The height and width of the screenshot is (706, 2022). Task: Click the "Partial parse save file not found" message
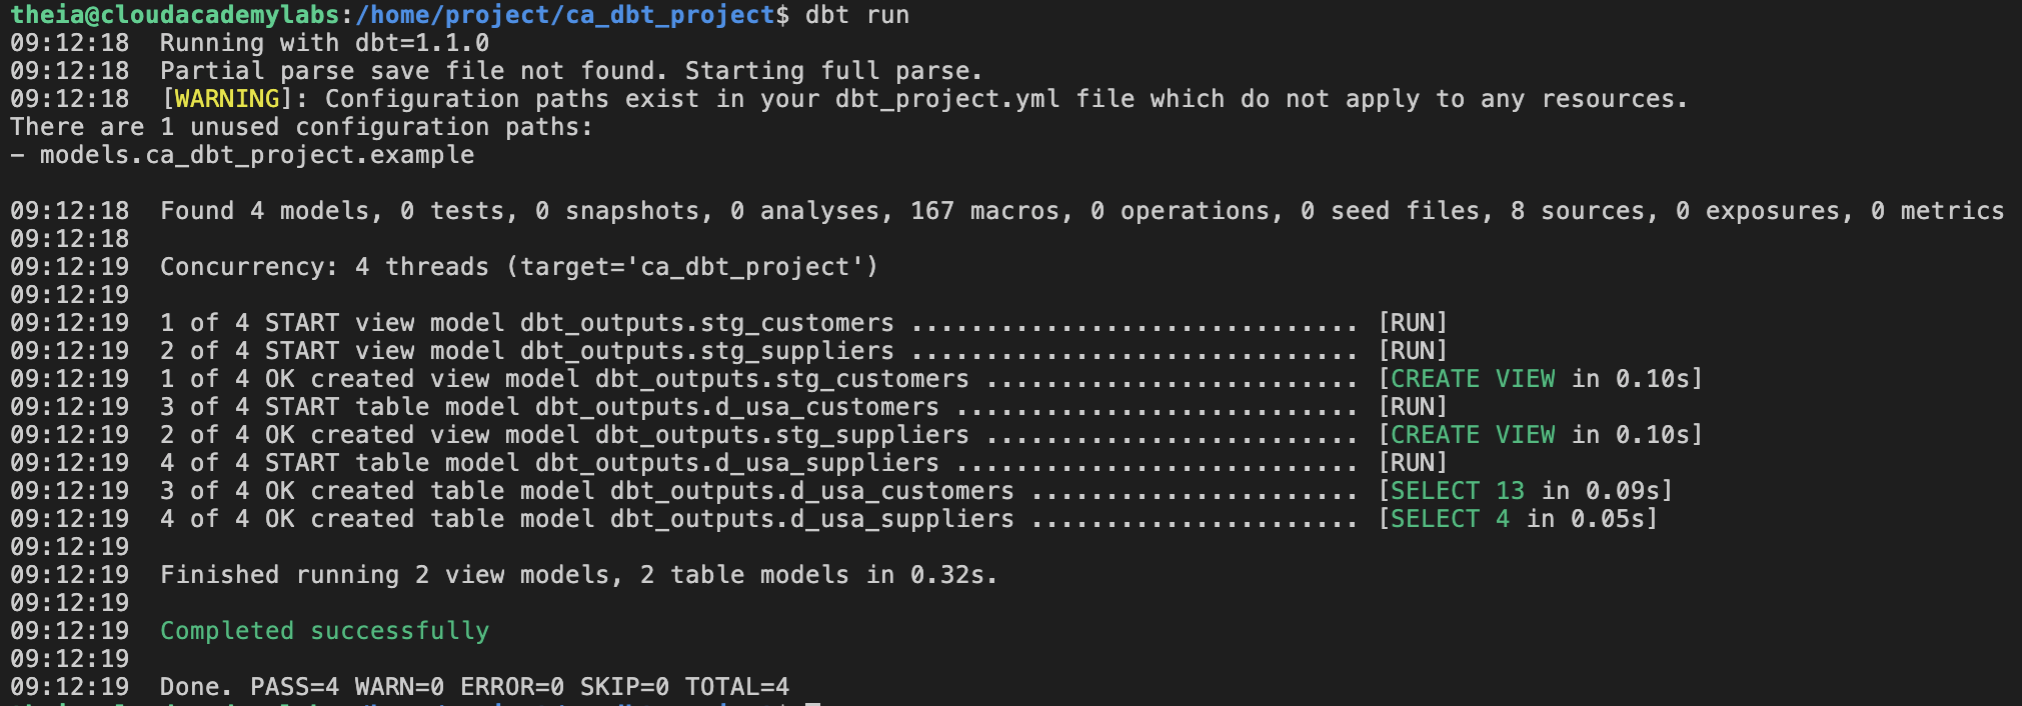571,71
